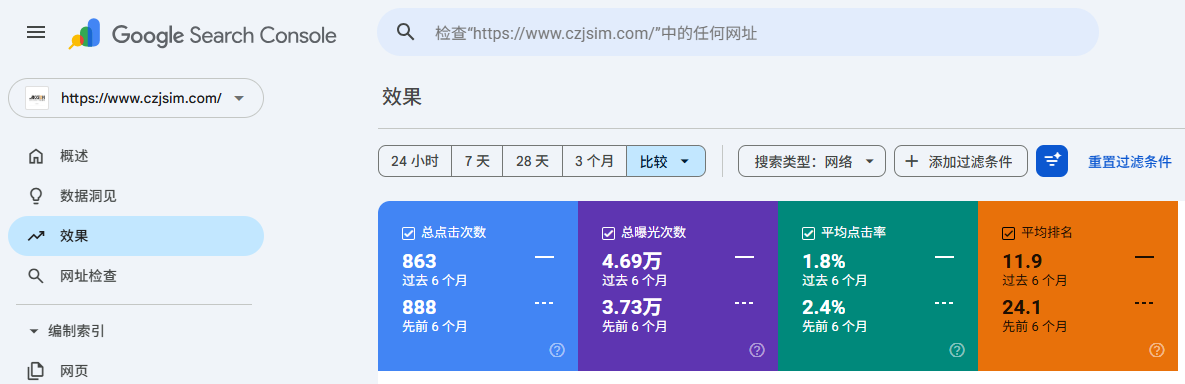The width and height of the screenshot is (1185, 384).
Task: Open the hamburger main menu
Action: 36,32
